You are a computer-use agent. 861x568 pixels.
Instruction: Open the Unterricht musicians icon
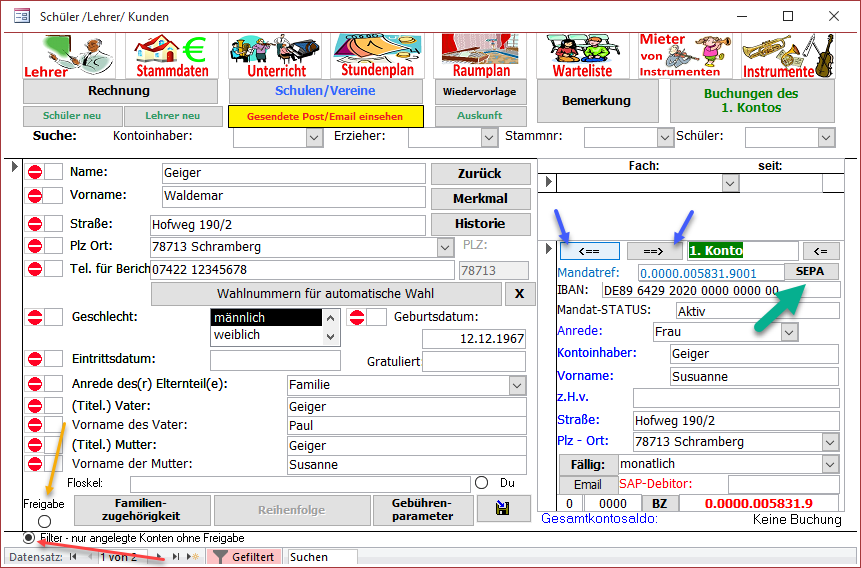coord(276,56)
